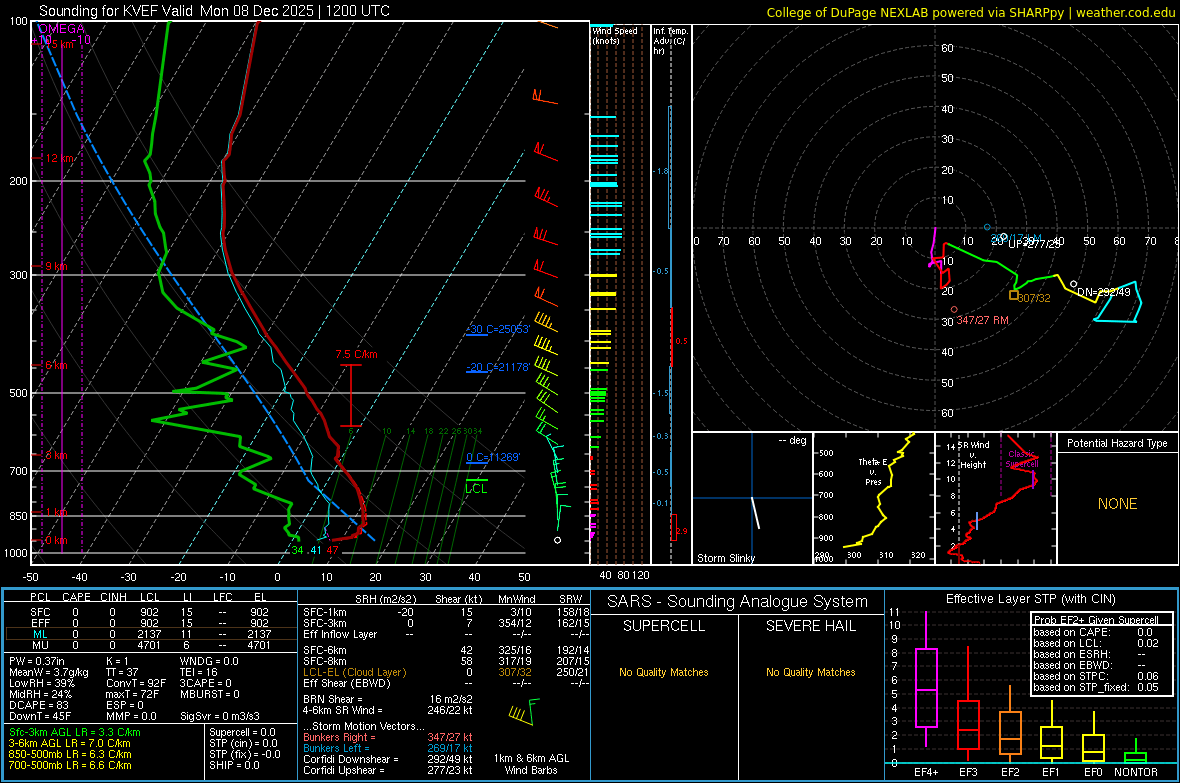The image size is (1180, 783).
Task: Click the weather.cod.edu NEXLAB credit text
Action: click(x=970, y=12)
